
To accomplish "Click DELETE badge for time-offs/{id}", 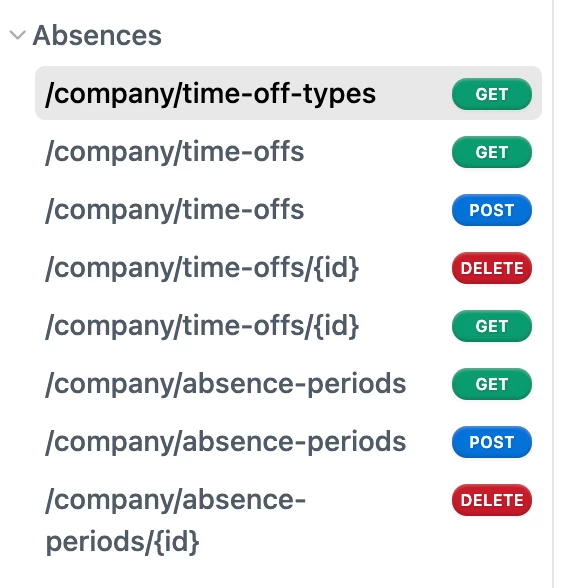I will tap(492, 268).
